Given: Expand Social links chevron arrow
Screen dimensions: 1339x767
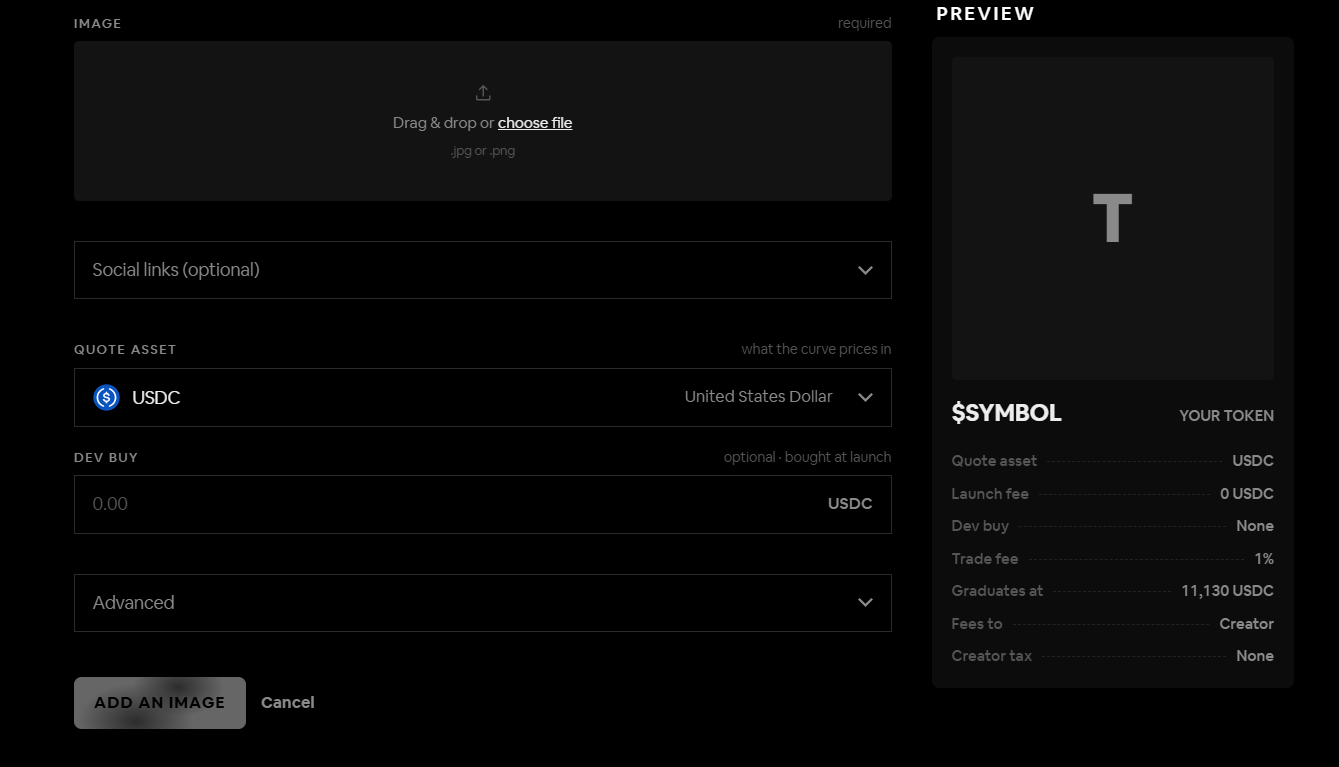Looking at the screenshot, I should [x=865, y=270].
